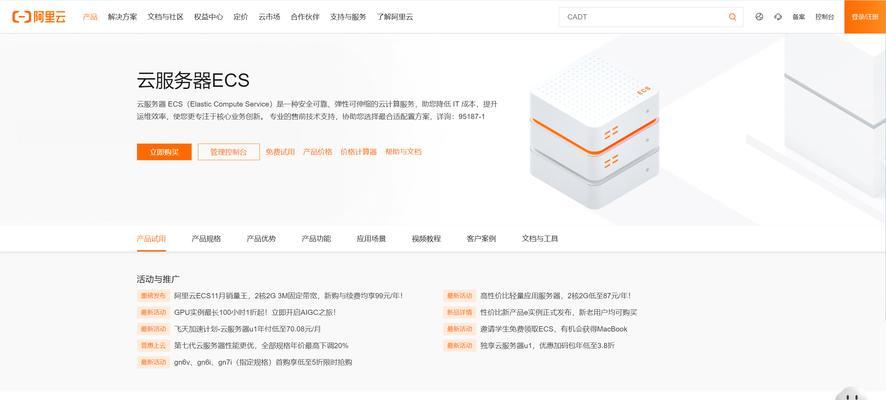The height and width of the screenshot is (400, 886).
Task: Open promo gn6v、gn6i、gn7i 首购5折
Action: pyautogui.click(x=263, y=362)
